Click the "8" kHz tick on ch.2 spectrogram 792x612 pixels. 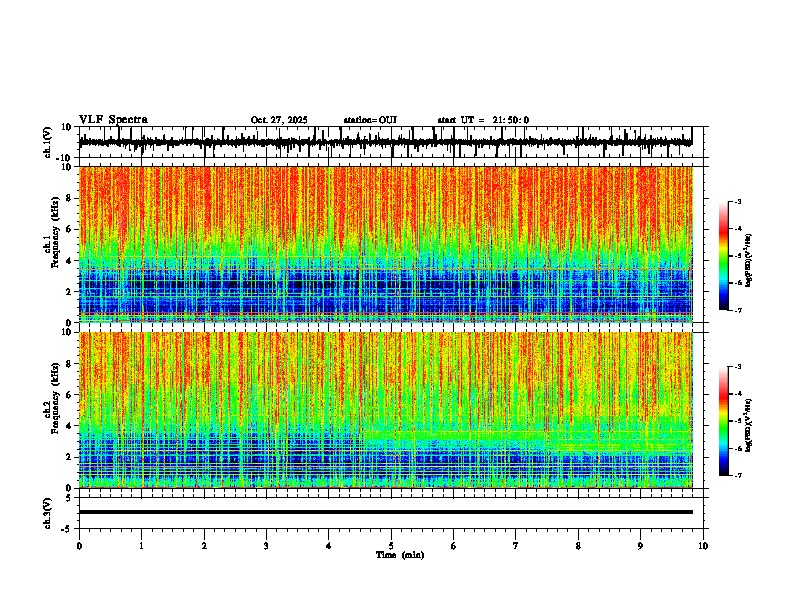pyautogui.click(x=70, y=364)
